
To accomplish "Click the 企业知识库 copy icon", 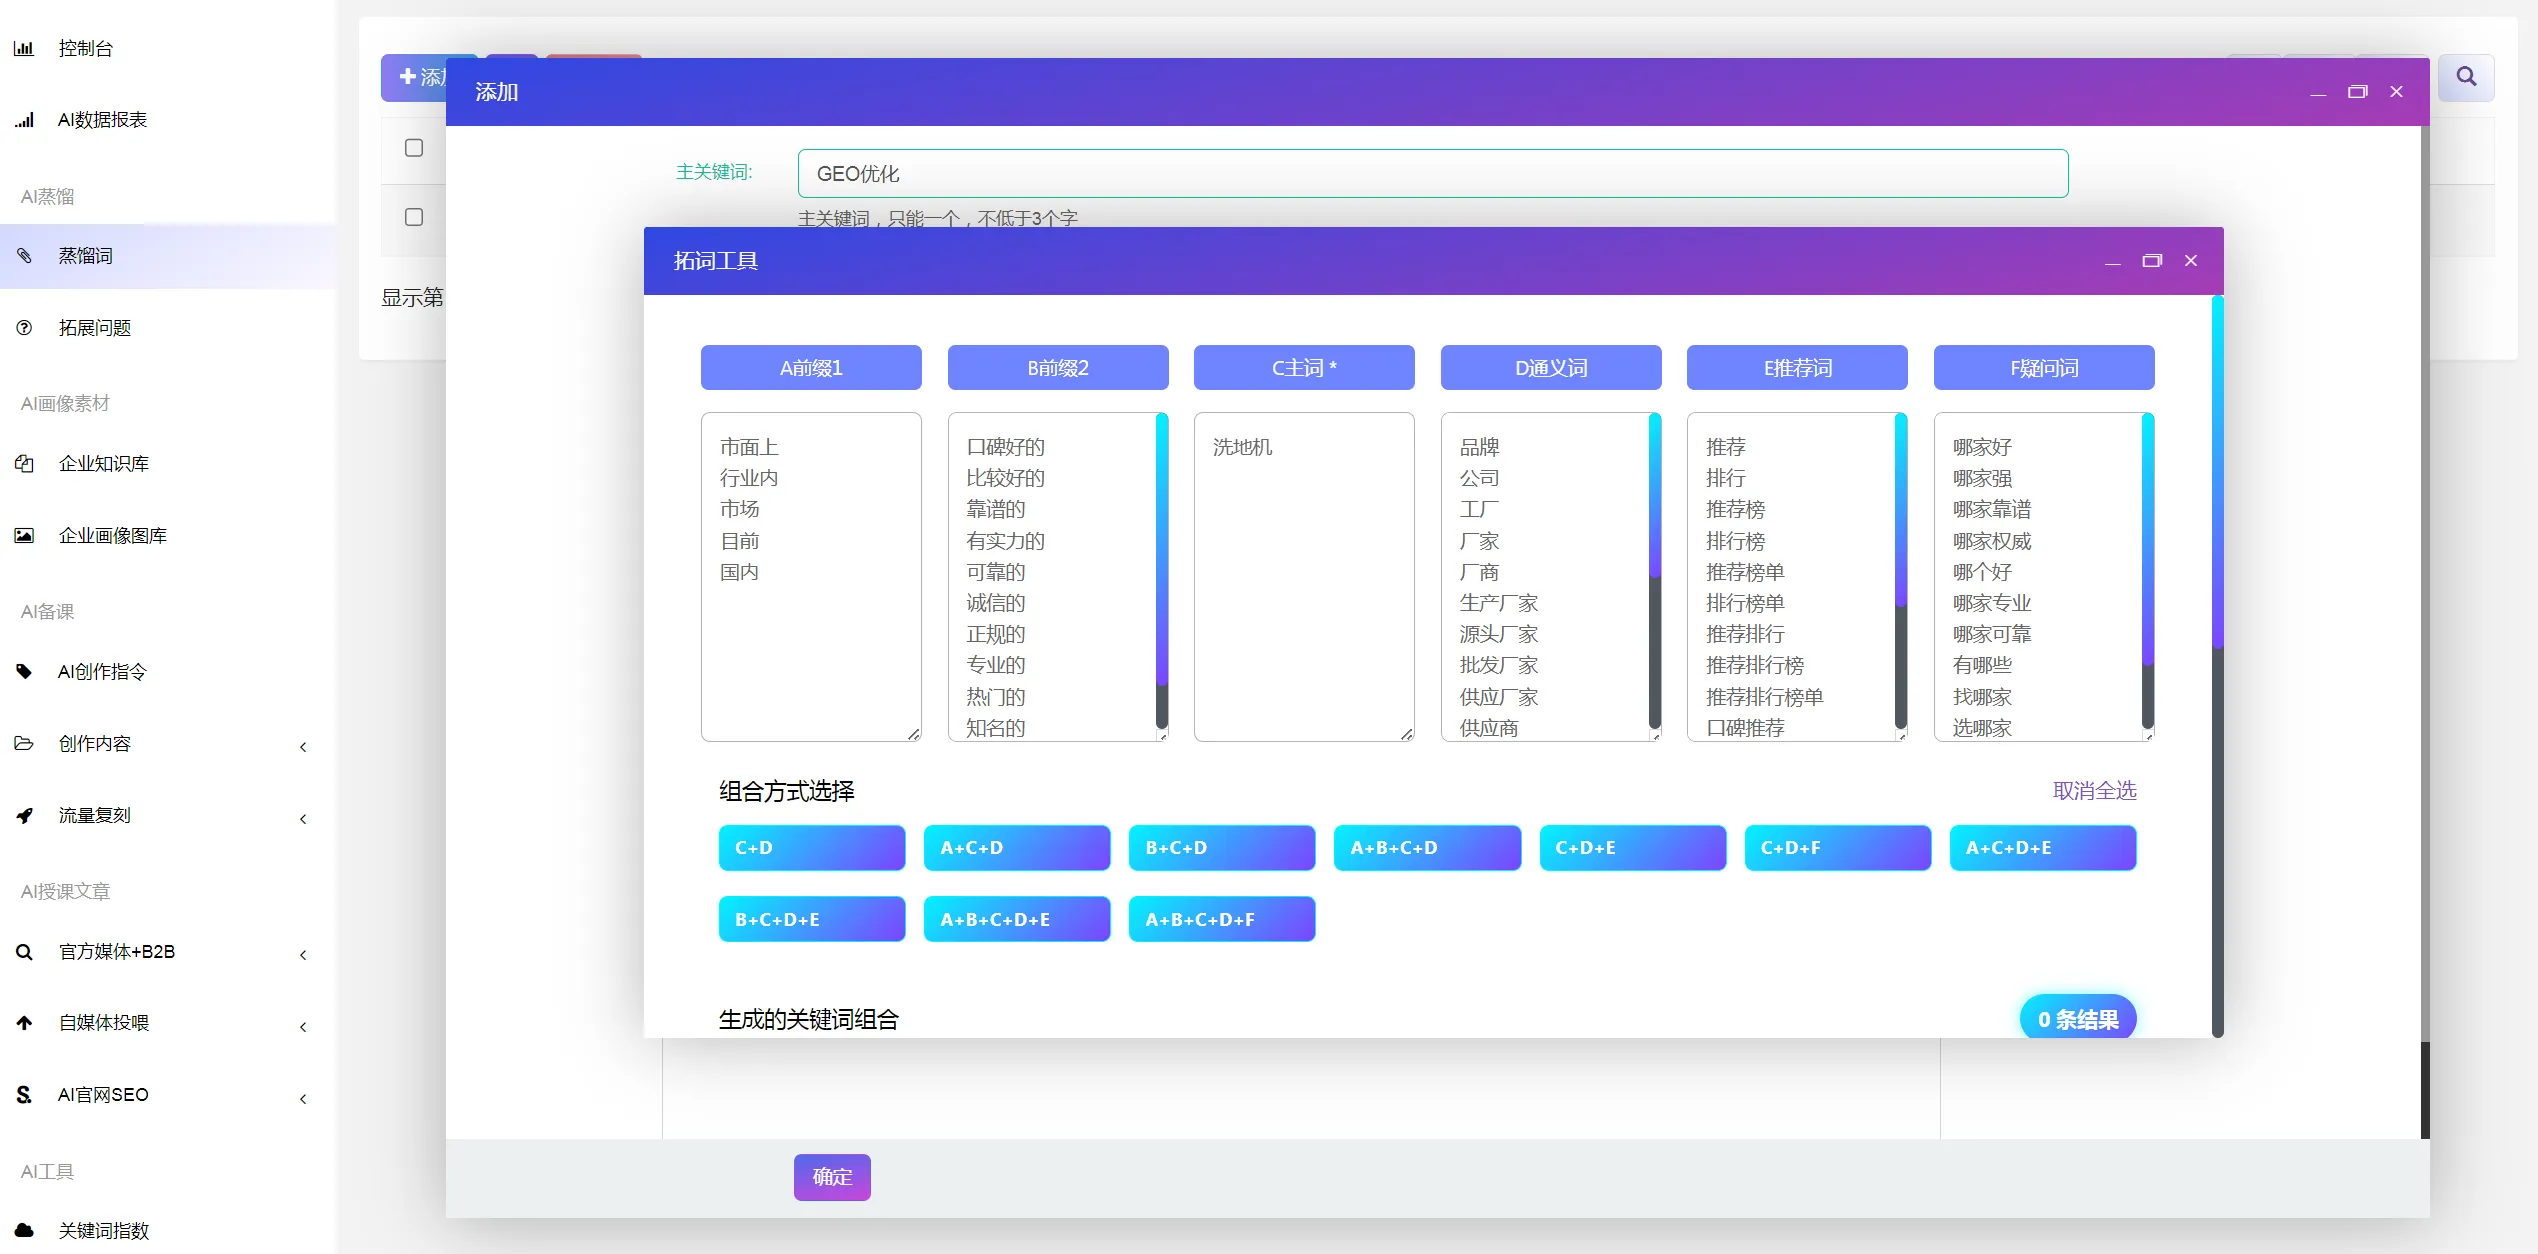I will pos(24,464).
